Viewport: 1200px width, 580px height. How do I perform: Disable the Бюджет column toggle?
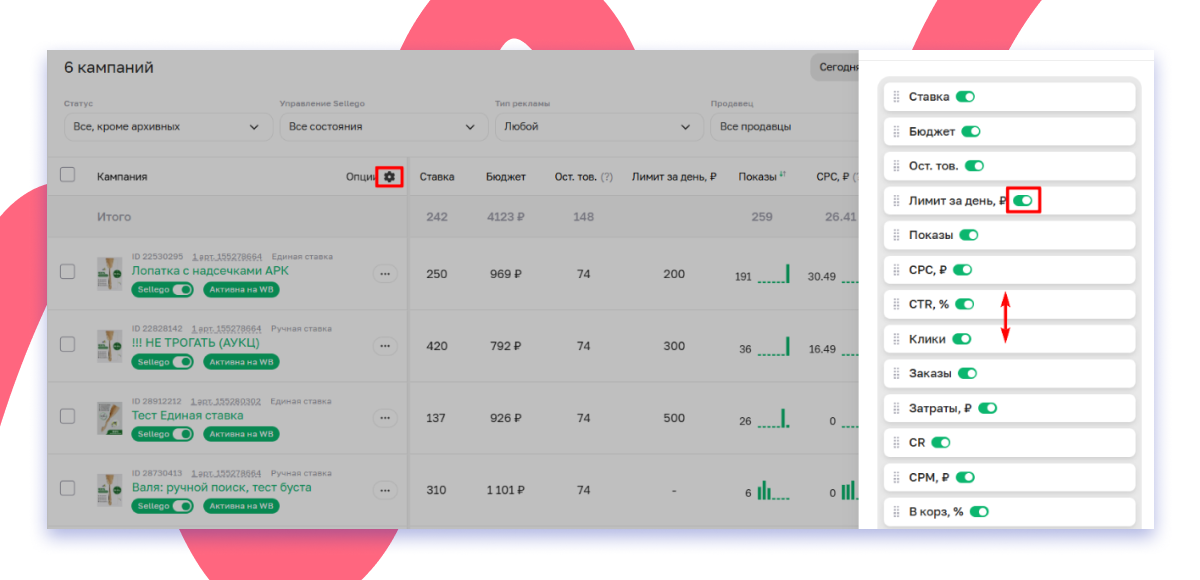(971, 131)
